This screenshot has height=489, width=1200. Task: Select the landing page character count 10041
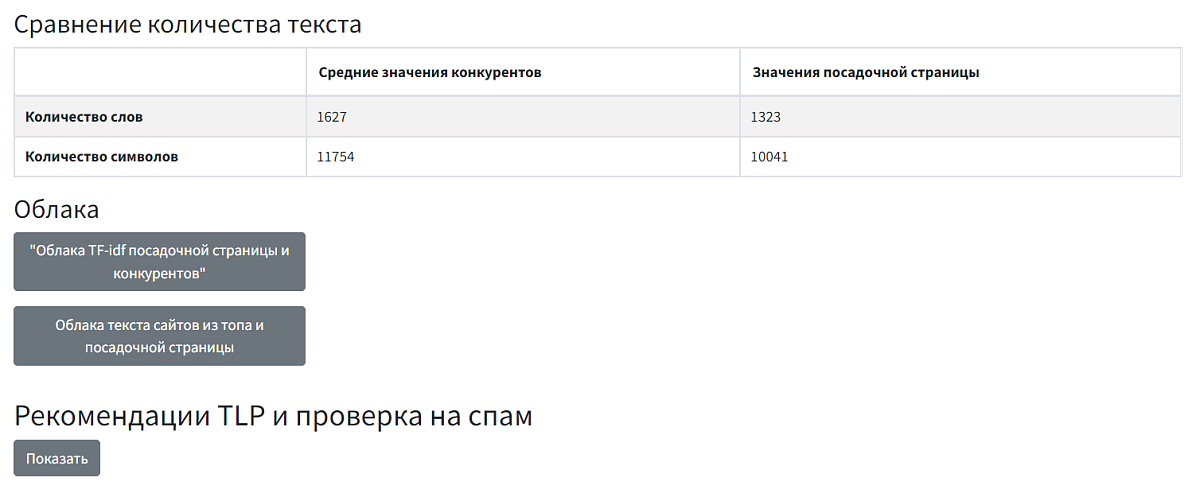[x=770, y=157]
